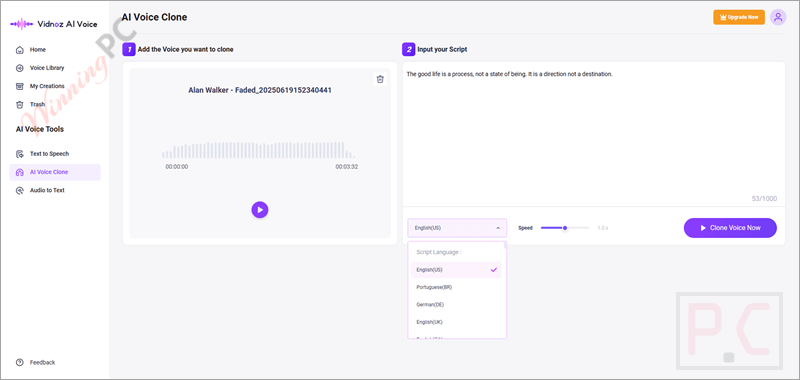Click inside the script text area
Screen dimensions: 800x380
tap(594, 134)
